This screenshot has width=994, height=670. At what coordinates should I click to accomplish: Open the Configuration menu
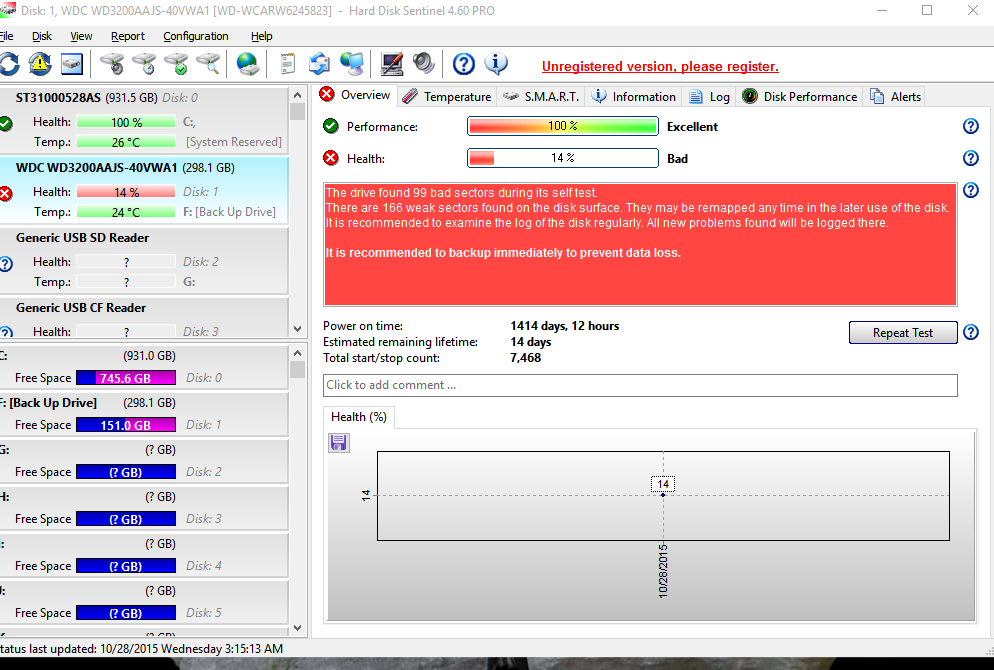click(196, 36)
